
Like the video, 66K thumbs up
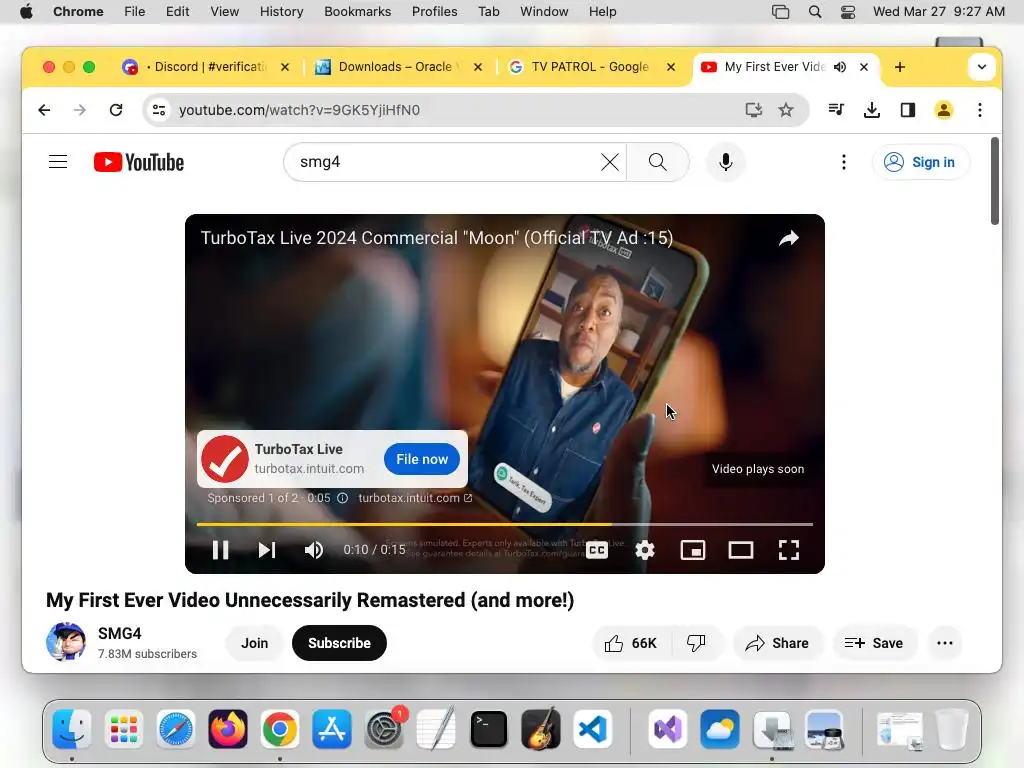pos(631,643)
